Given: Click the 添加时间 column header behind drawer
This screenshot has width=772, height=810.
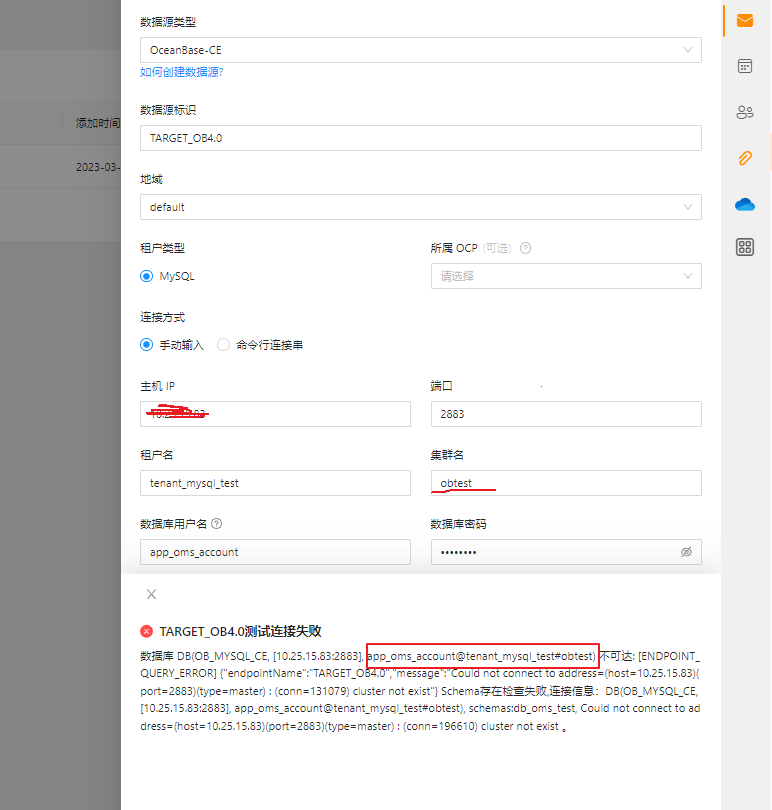Looking at the screenshot, I should click(x=98, y=123).
